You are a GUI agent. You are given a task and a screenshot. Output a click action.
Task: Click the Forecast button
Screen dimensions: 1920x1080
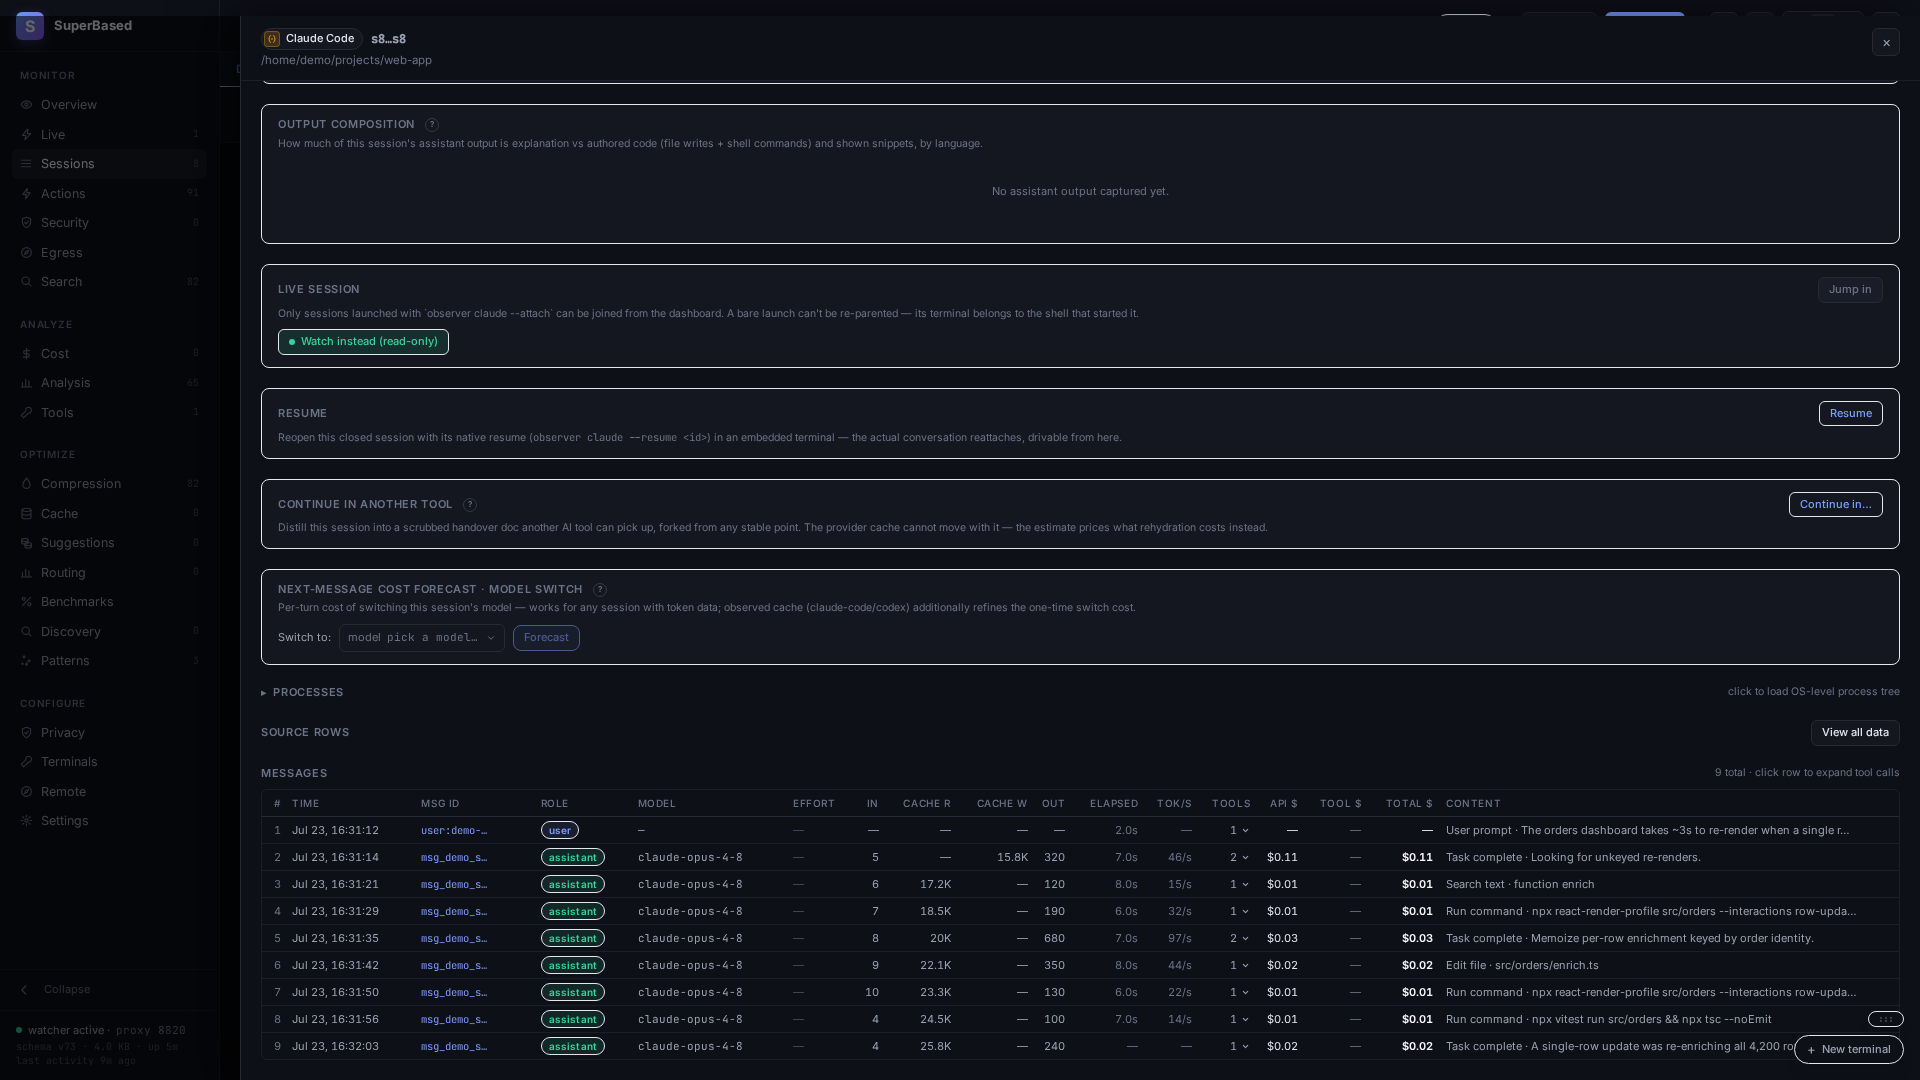pos(546,638)
